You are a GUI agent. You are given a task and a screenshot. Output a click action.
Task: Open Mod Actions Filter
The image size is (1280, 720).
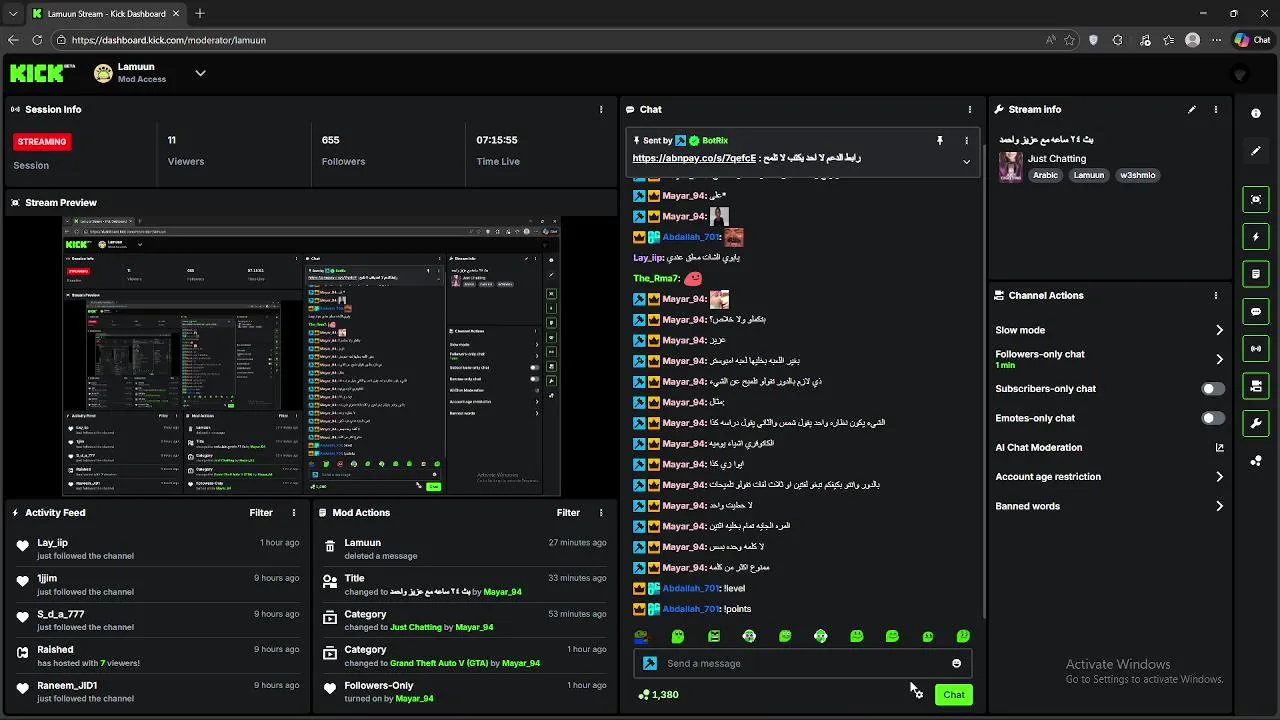[x=568, y=513]
